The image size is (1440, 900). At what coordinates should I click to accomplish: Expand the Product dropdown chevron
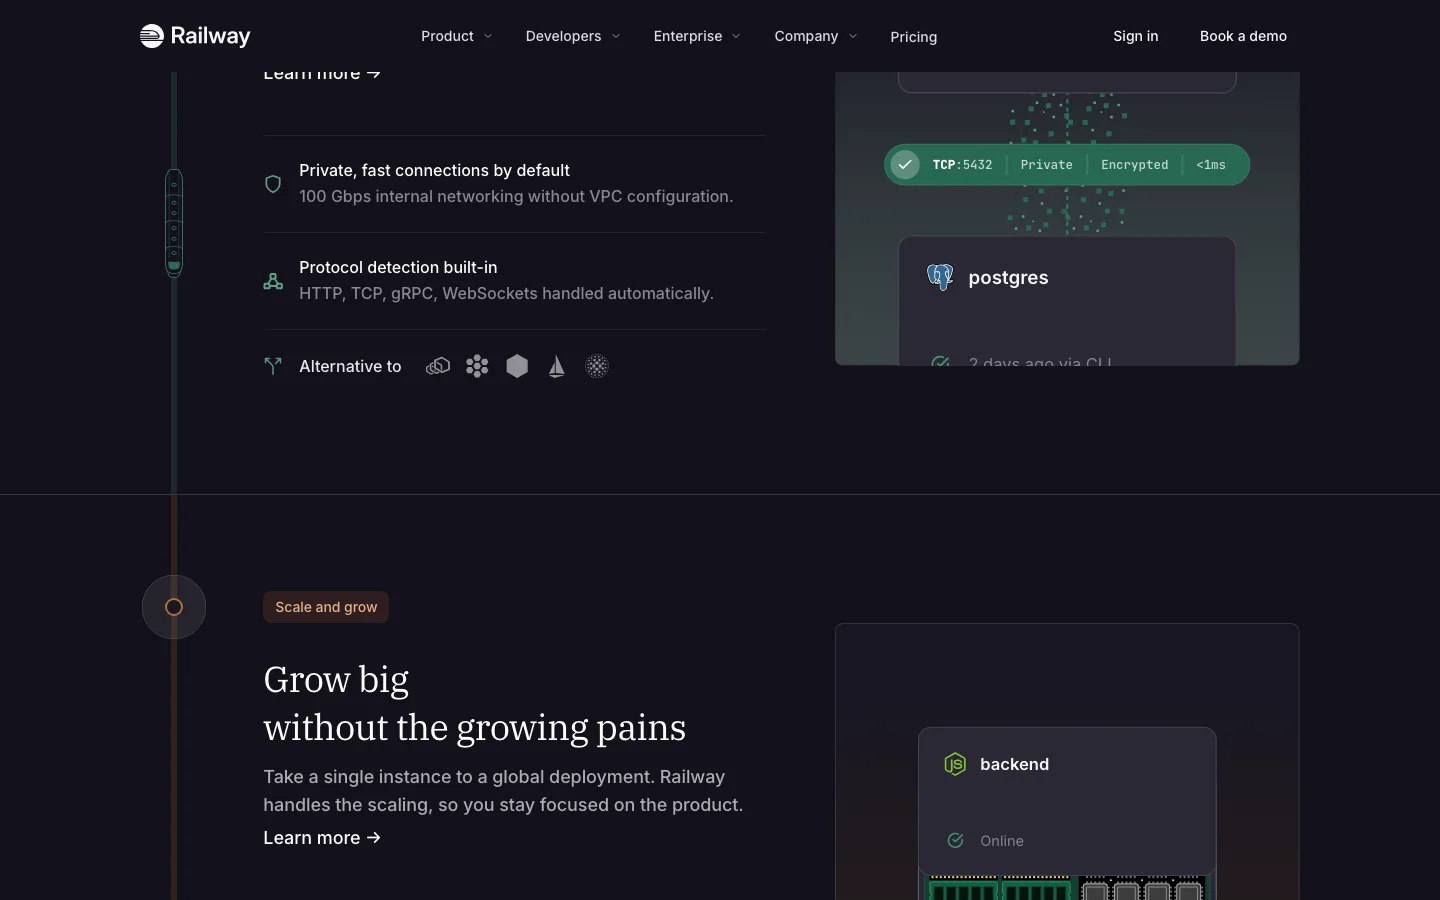tap(488, 36)
